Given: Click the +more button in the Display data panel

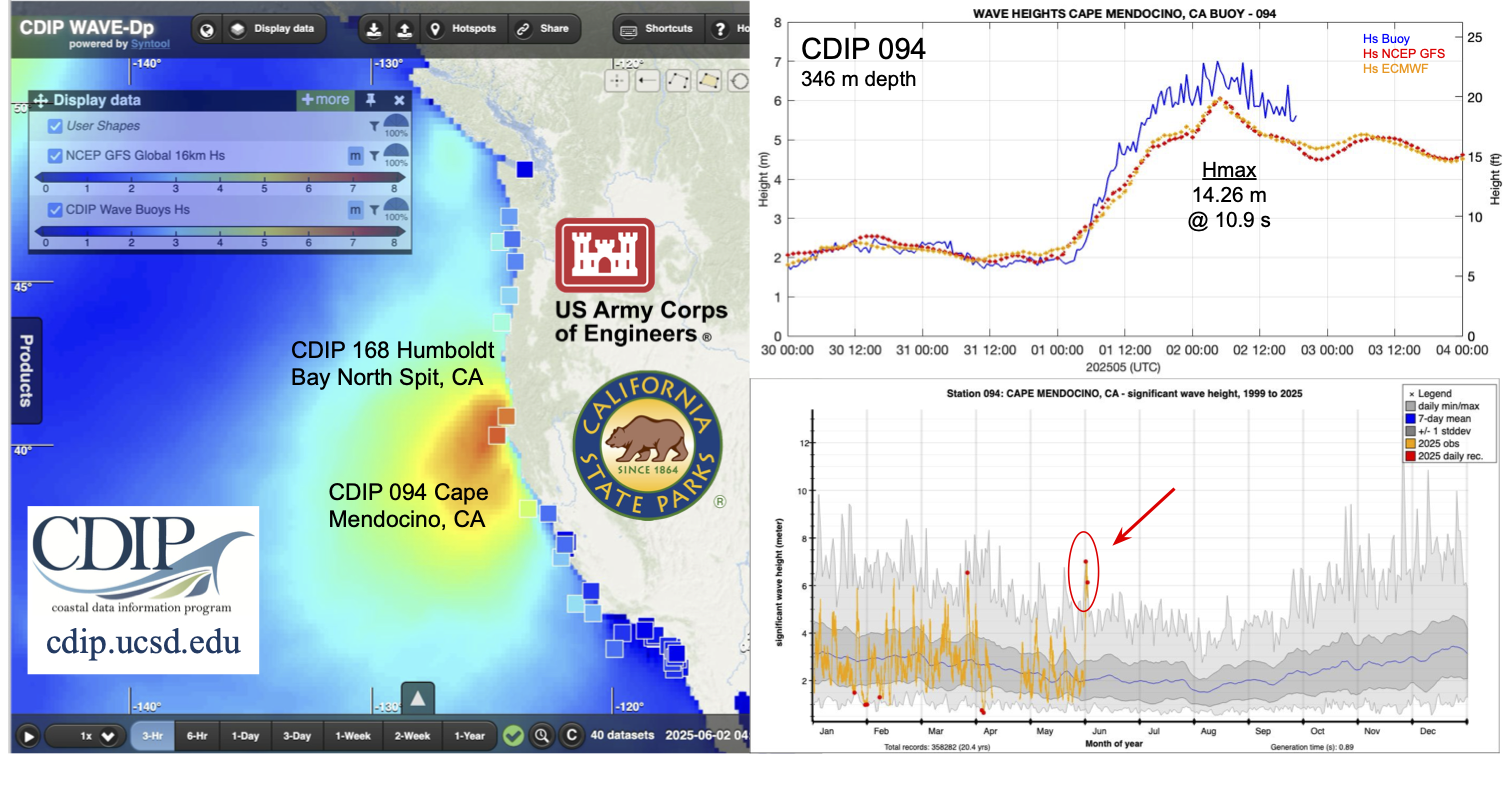Looking at the screenshot, I should point(325,100).
